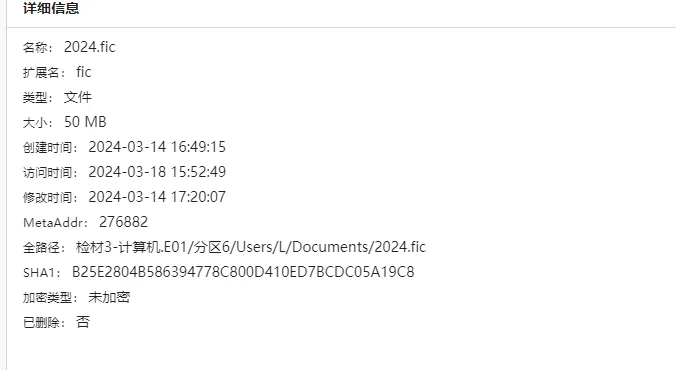Click the MetaAddr label

pos(55,223)
